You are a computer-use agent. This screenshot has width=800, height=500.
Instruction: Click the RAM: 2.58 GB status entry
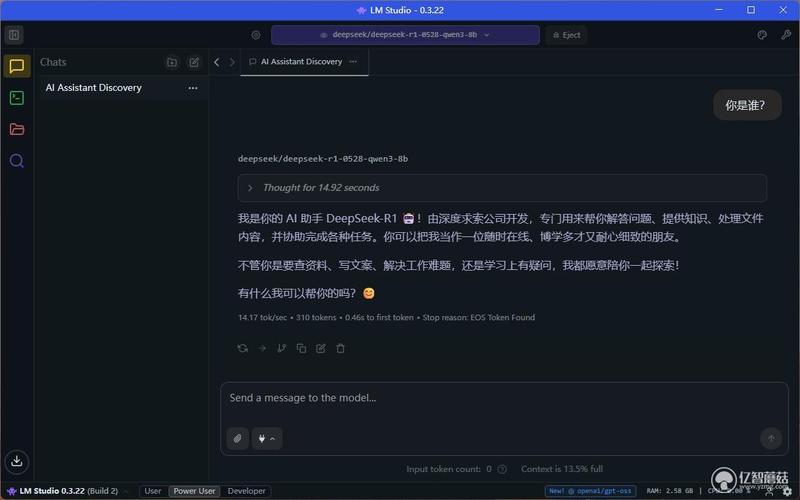point(669,491)
